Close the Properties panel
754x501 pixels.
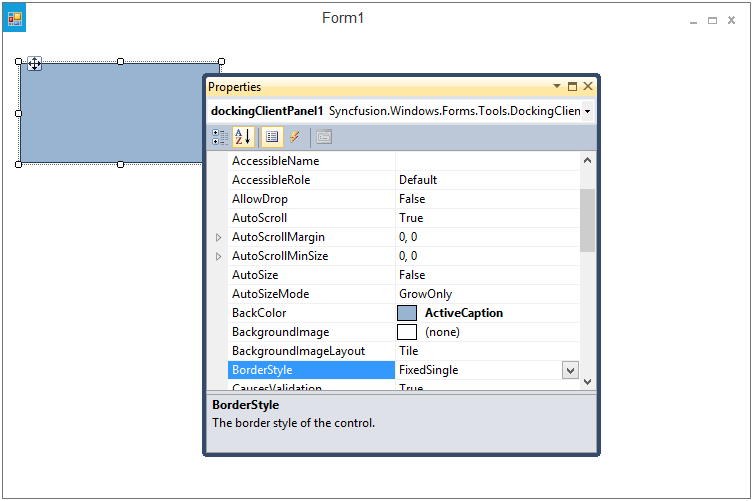[x=588, y=87]
